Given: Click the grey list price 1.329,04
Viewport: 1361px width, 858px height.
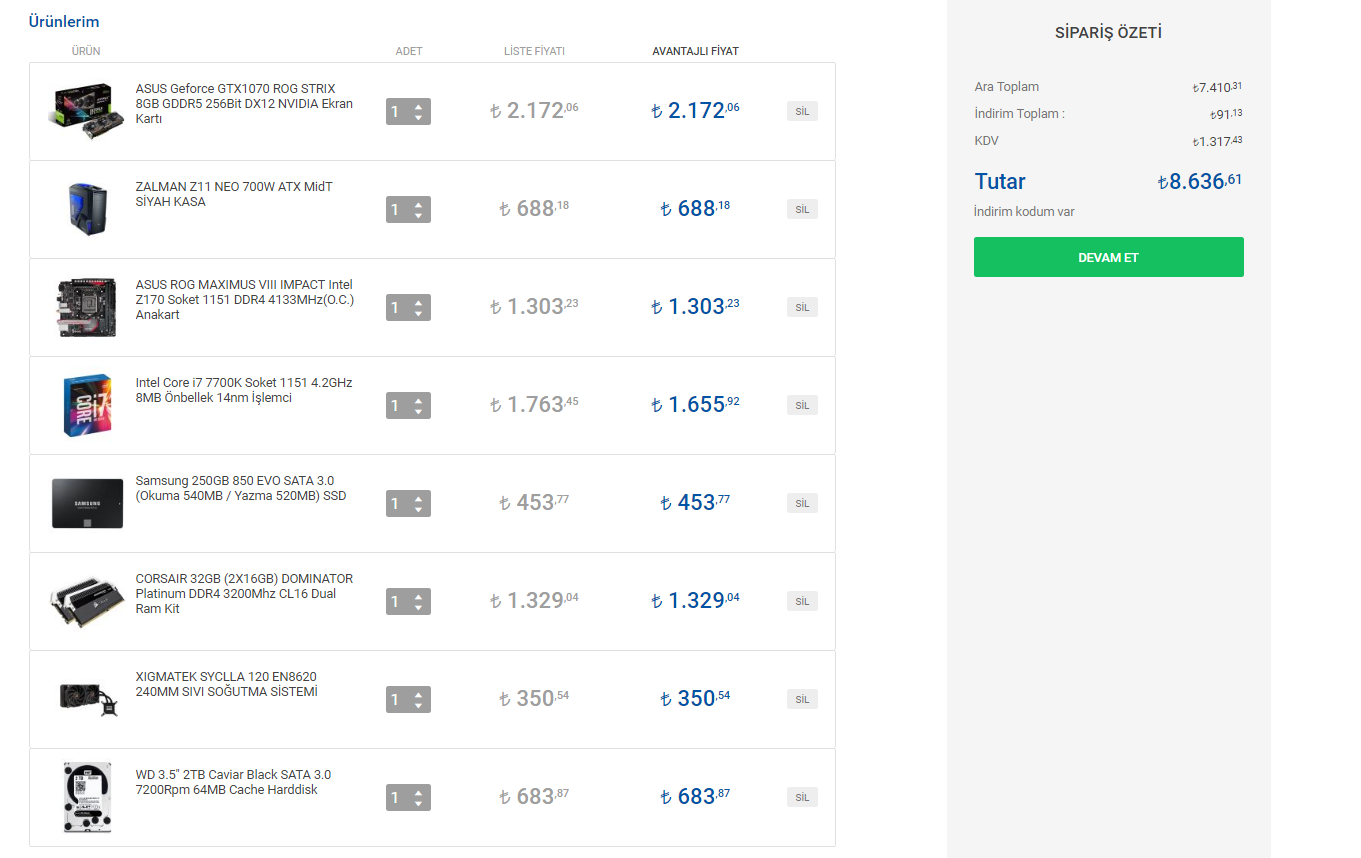Looking at the screenshot, I should [x=534, y=600].
